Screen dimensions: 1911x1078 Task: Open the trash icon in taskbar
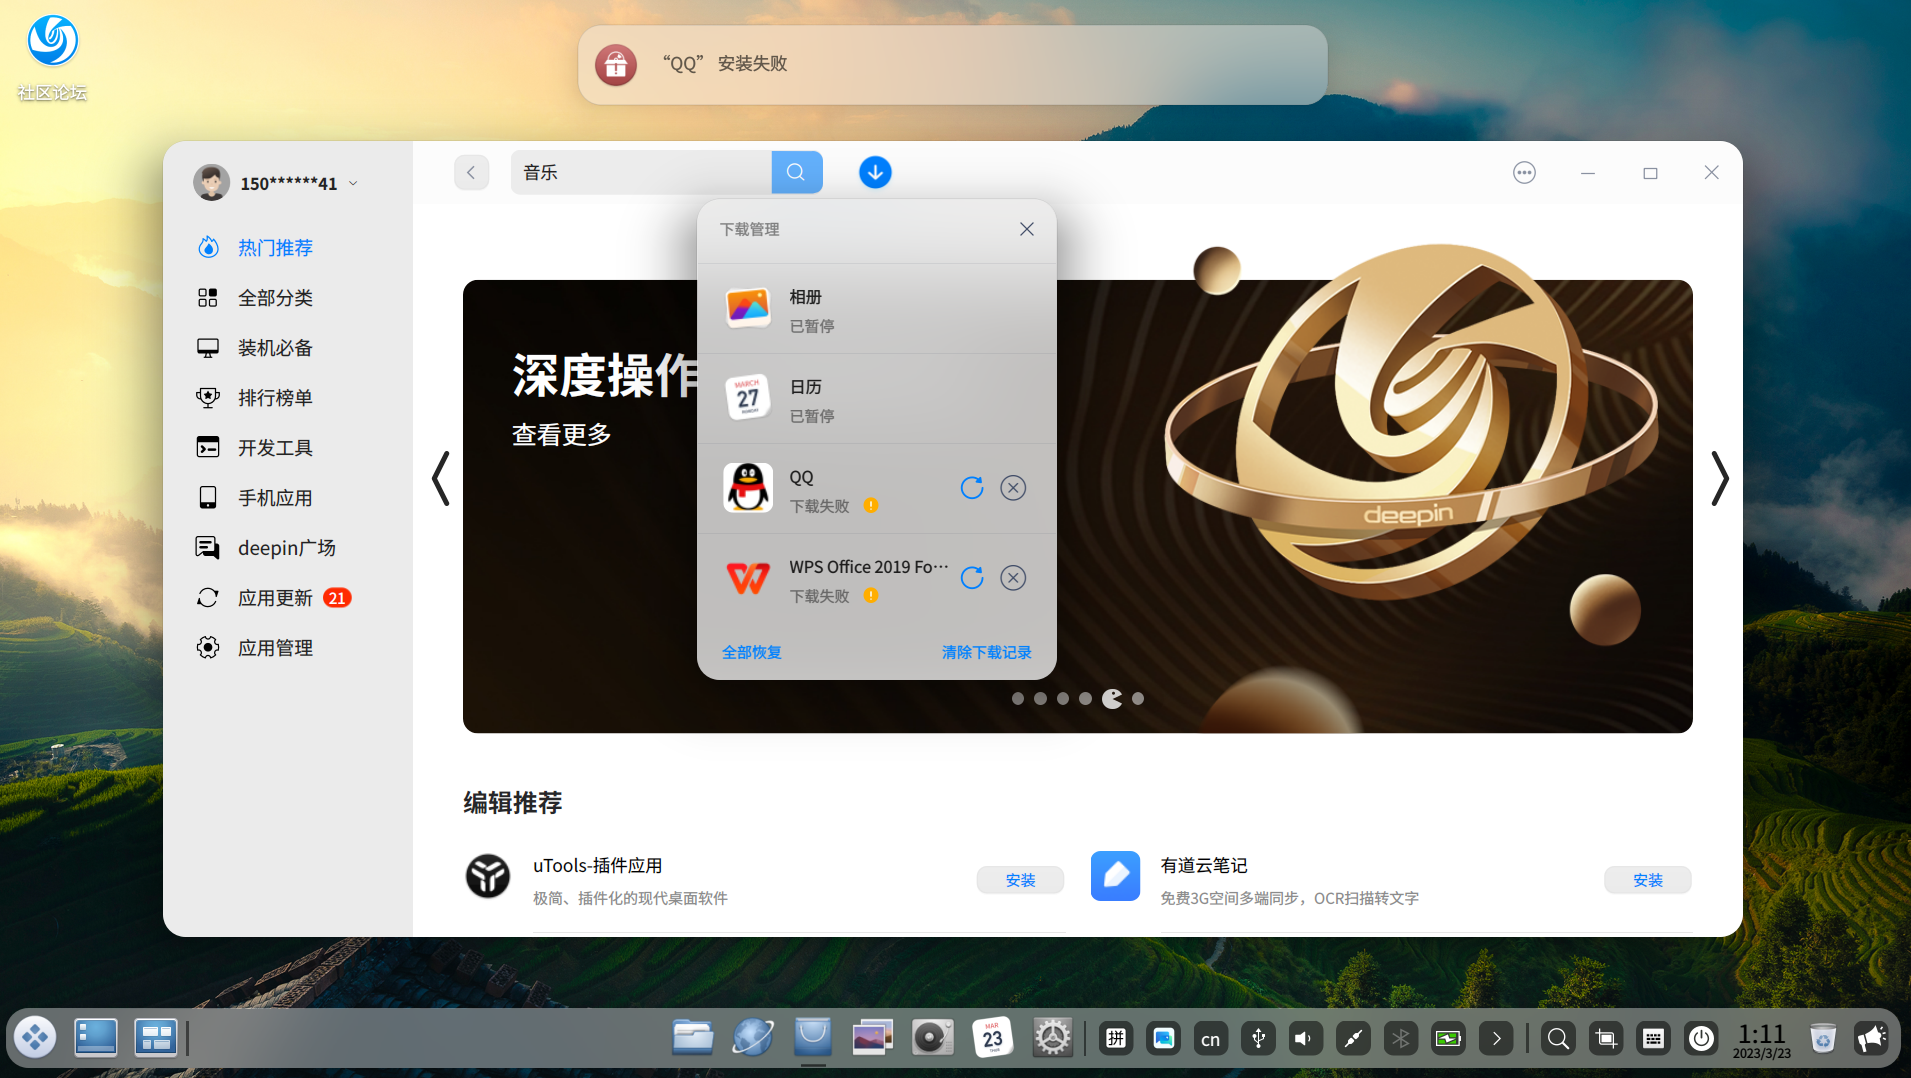click(x=1823, y=1038)
